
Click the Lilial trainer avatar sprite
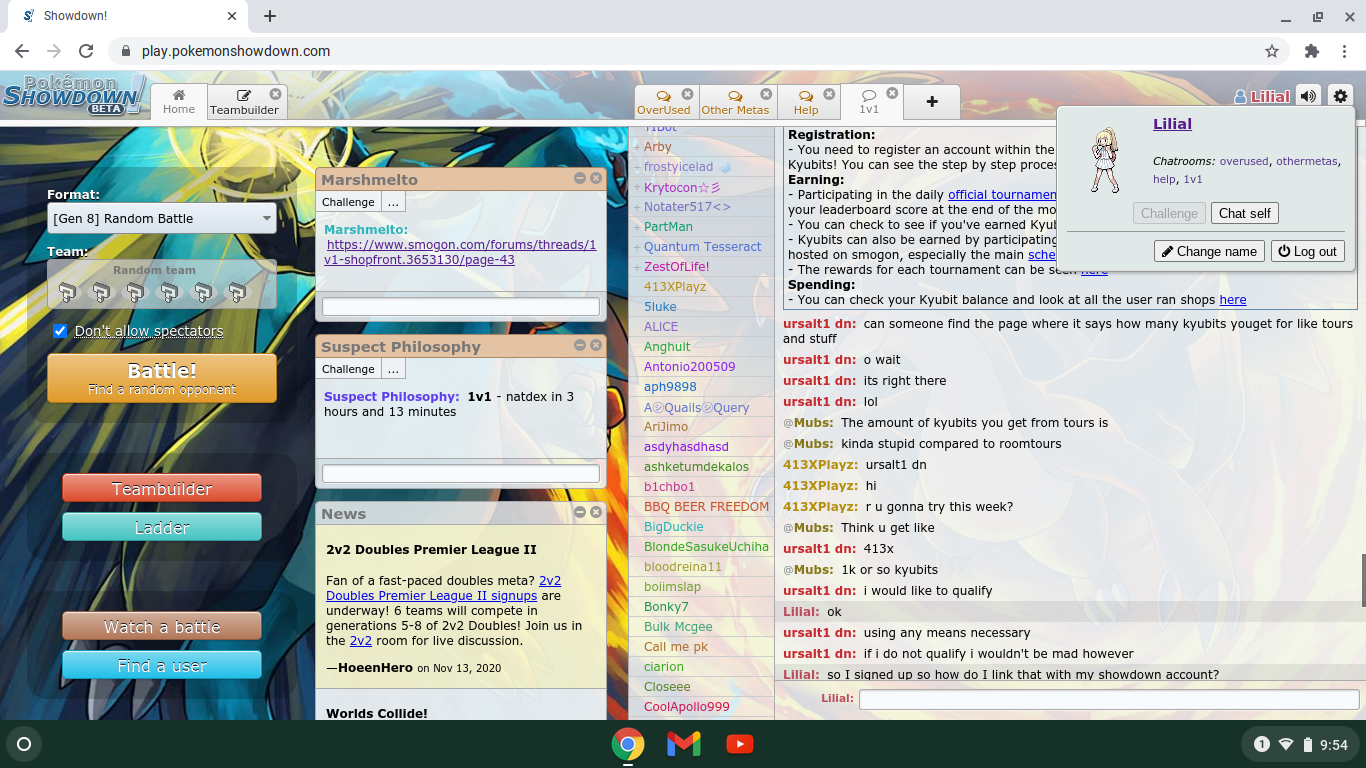(x=1105, y=160)
